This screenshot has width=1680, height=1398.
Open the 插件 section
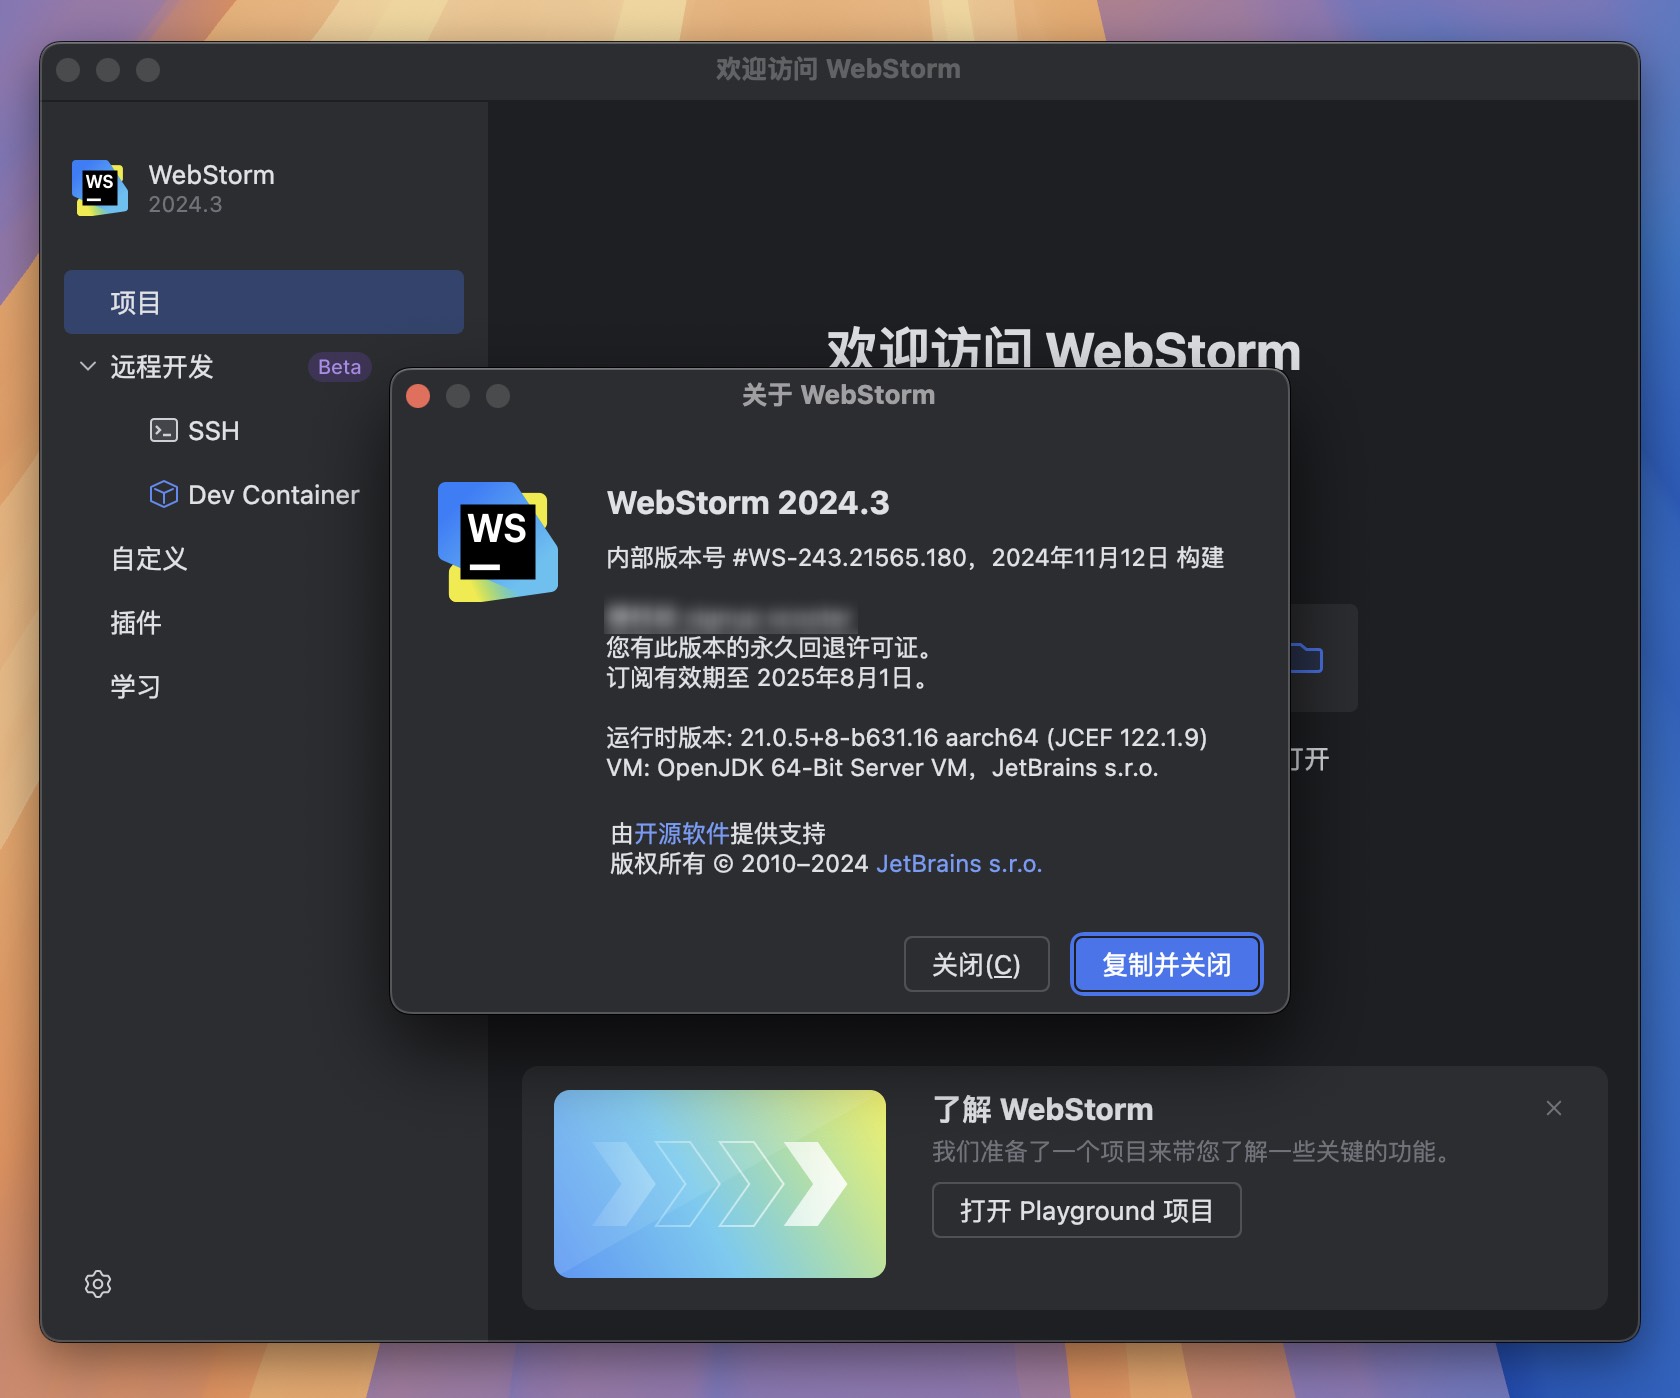[136, 623]
